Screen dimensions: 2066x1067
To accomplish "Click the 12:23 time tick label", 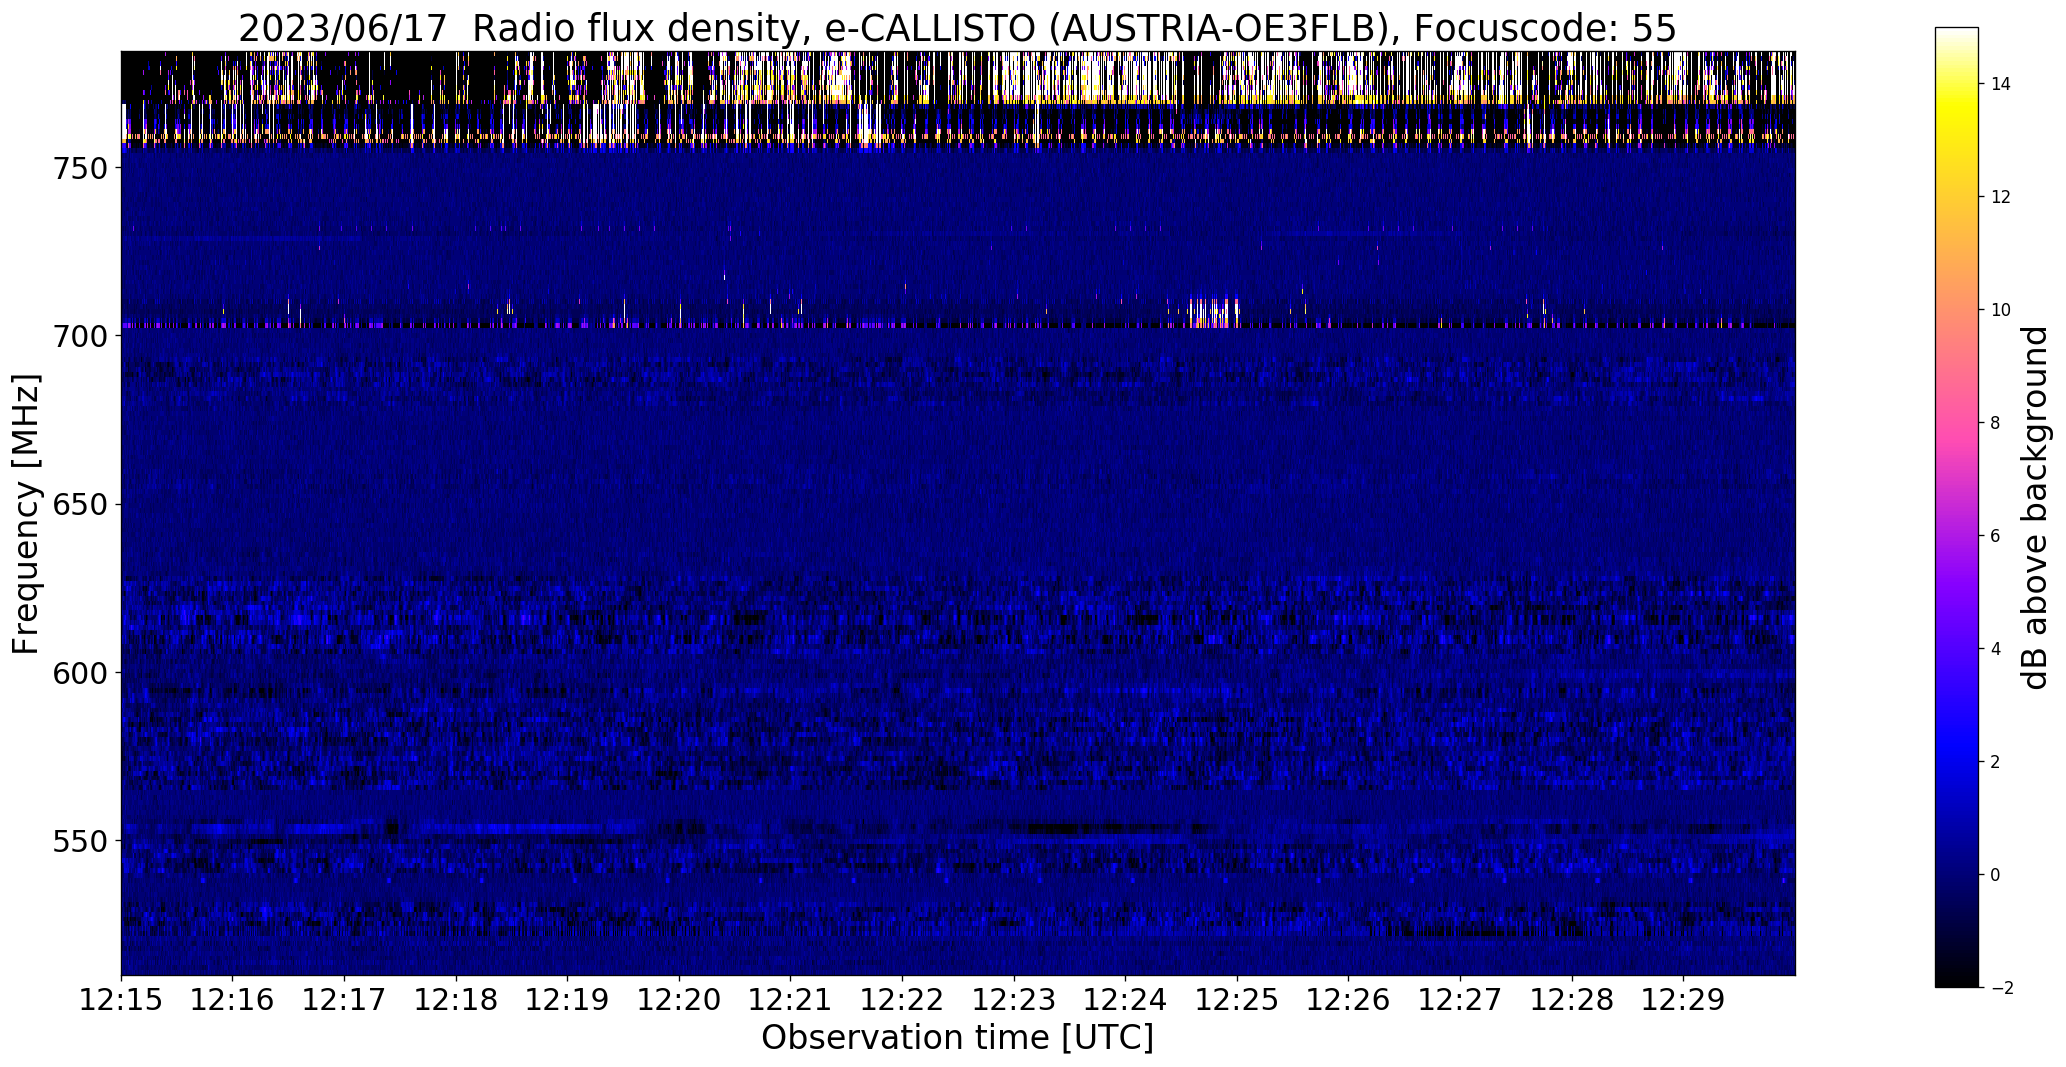I will tap(1014, 999).
